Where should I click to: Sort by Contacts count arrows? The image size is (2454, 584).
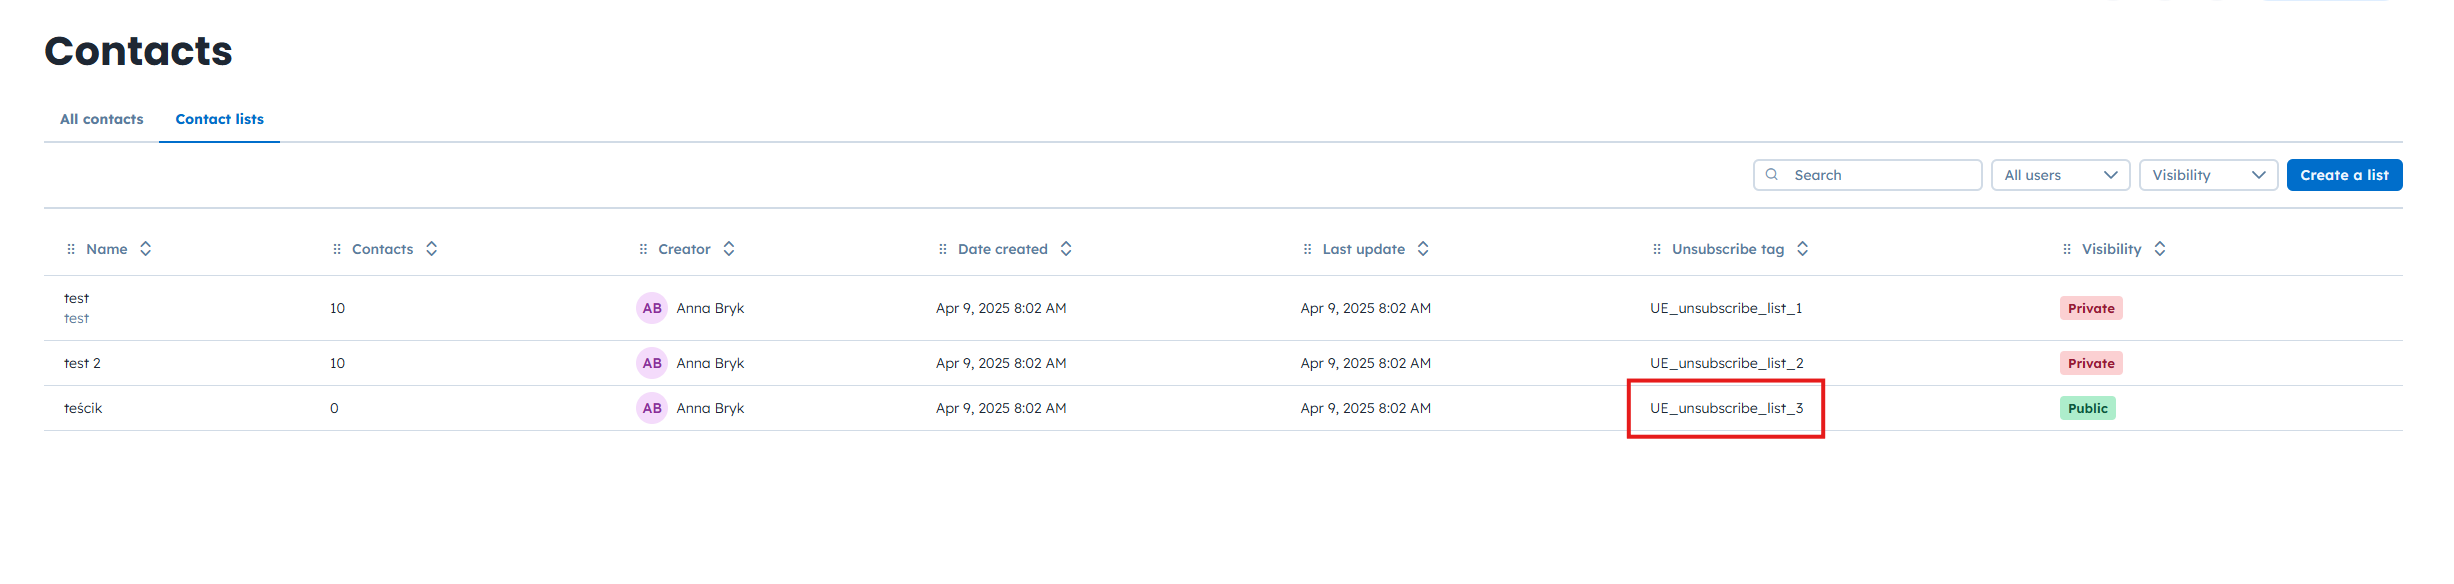pos(432,249)
